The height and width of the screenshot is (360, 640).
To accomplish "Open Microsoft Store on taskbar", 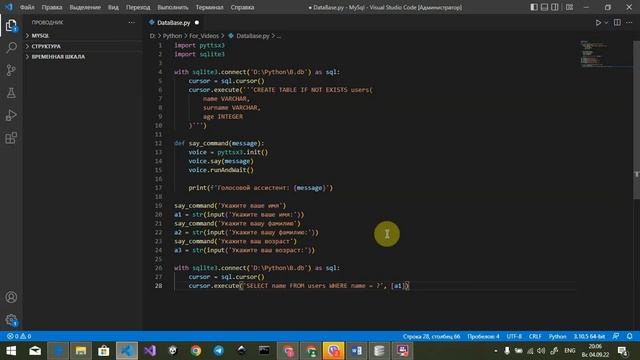I will pyautogui.click(x=104, y=351).
